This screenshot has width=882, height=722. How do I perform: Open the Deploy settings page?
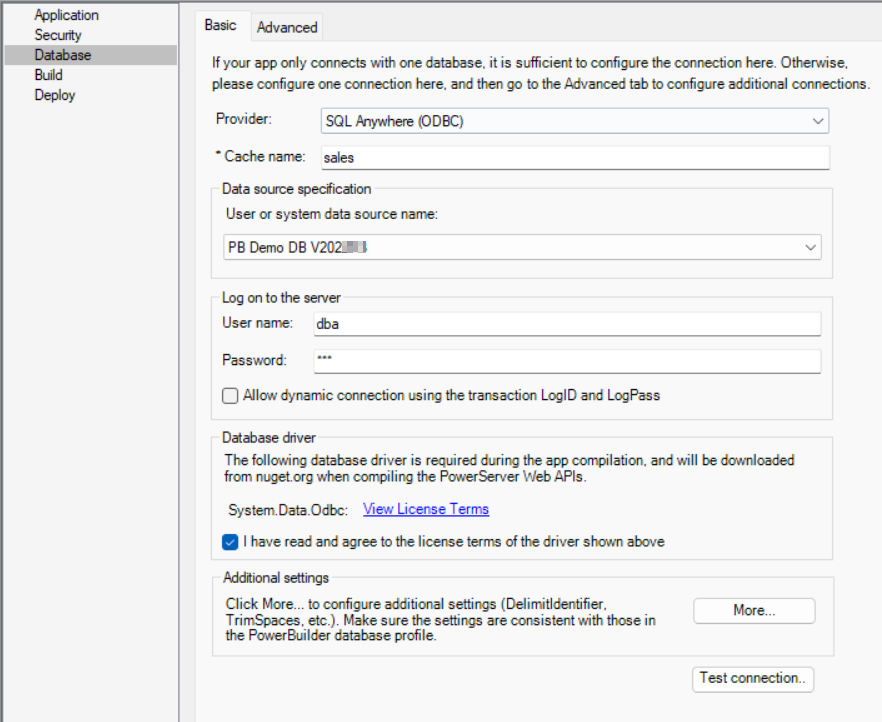(x=54, y=95)
